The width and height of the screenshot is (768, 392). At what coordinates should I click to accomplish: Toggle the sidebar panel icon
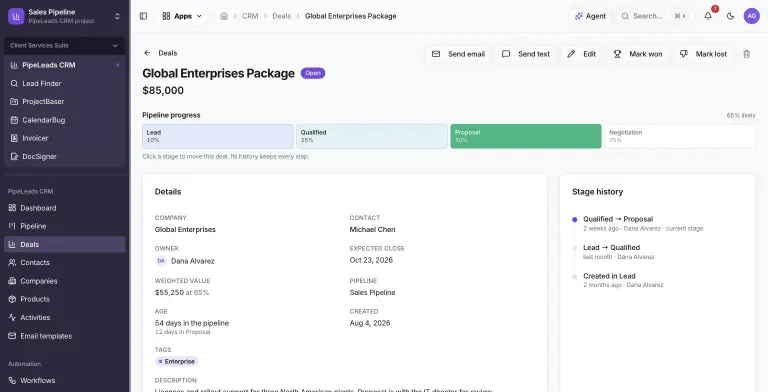point(144,16)
